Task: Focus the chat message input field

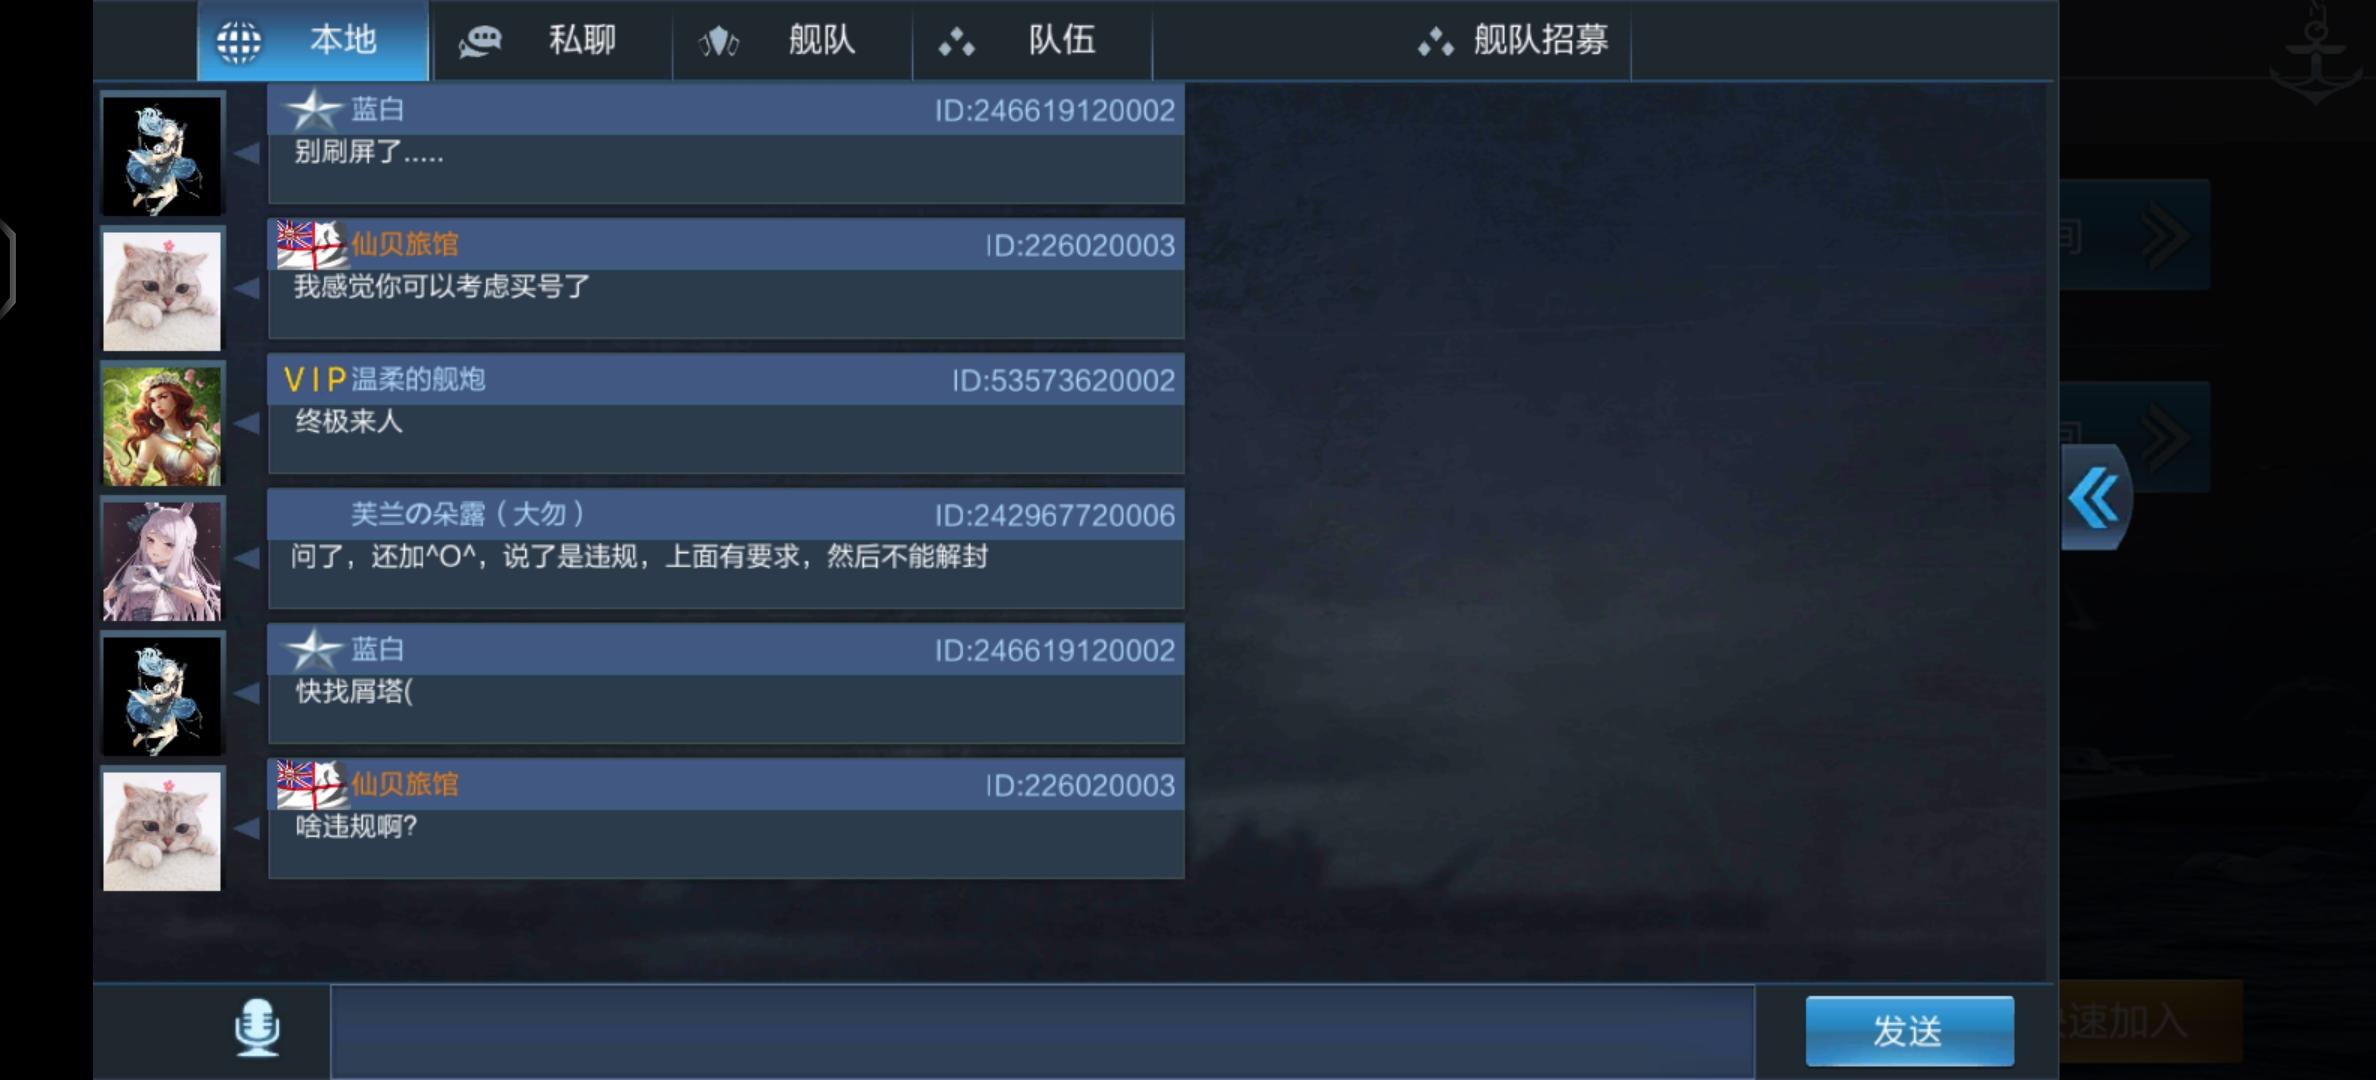Action: pos(1042,1032)
